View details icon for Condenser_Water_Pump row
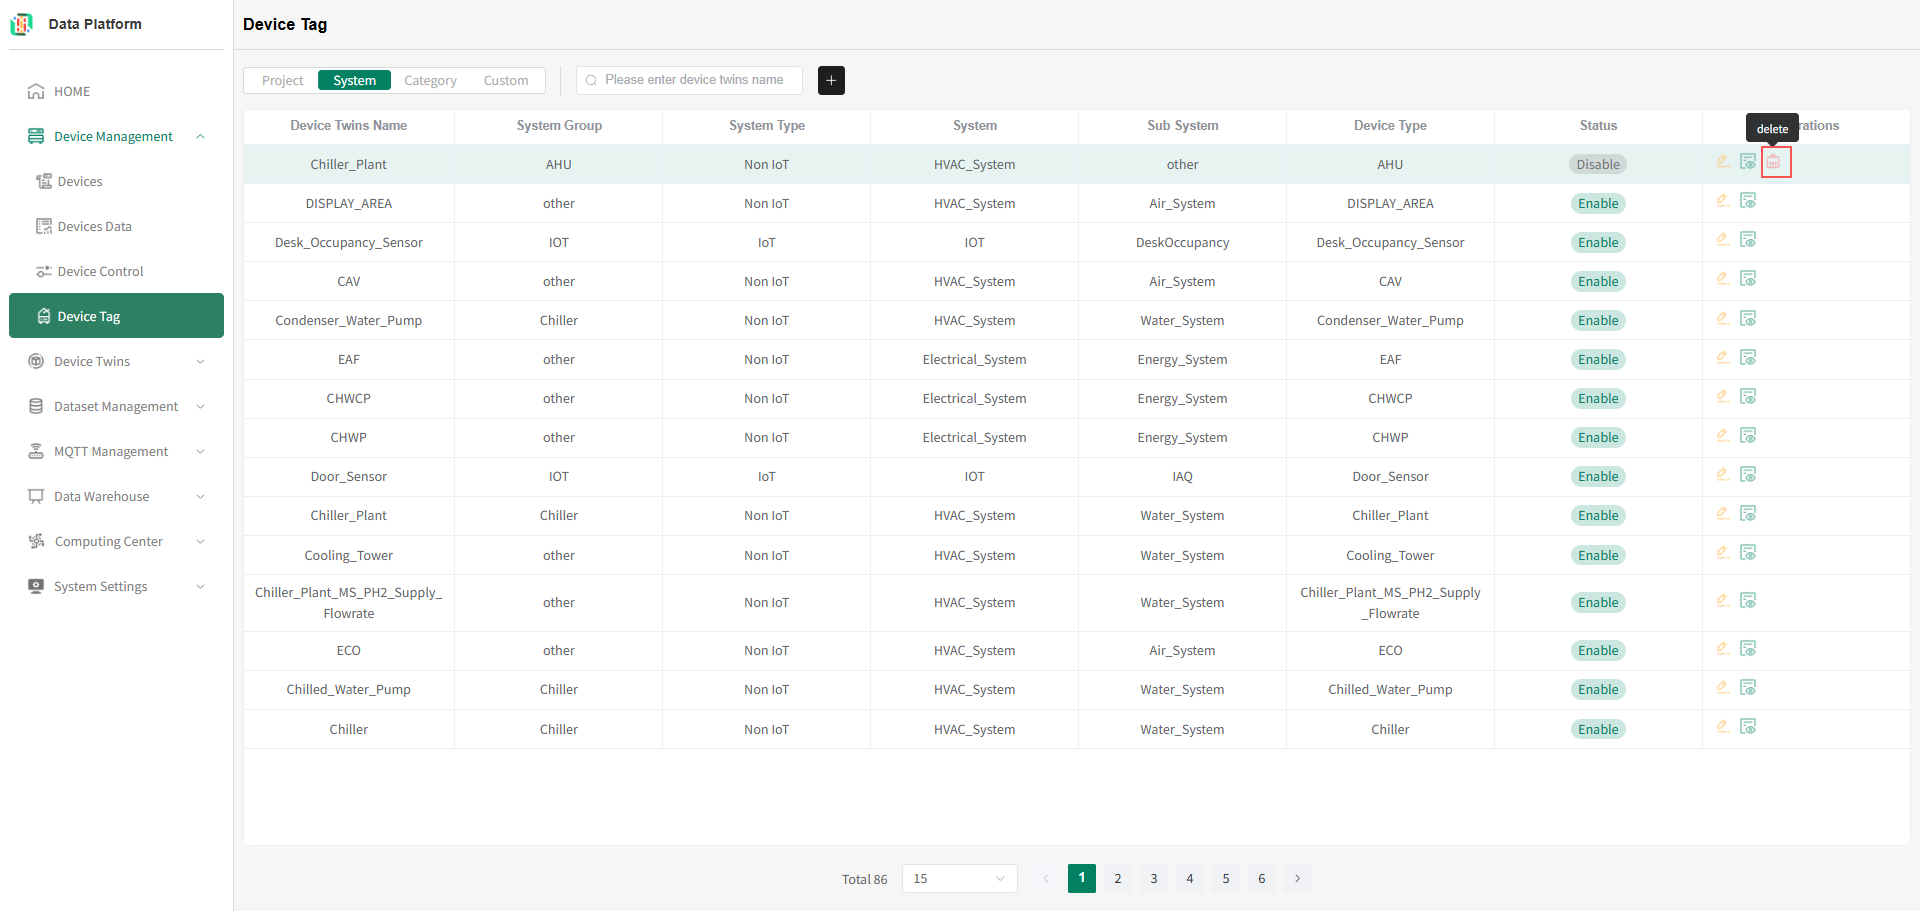 tap(1748, 318)
